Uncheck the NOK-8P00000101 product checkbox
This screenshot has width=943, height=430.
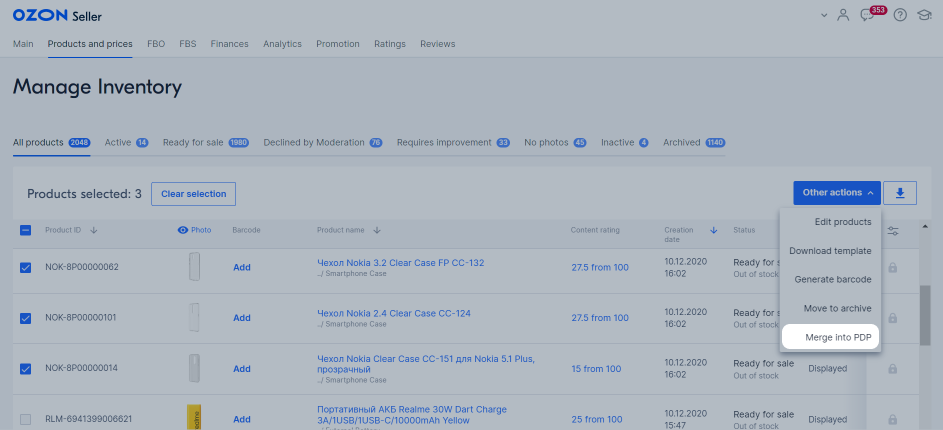pyautogui.click(x=25, y=318)
